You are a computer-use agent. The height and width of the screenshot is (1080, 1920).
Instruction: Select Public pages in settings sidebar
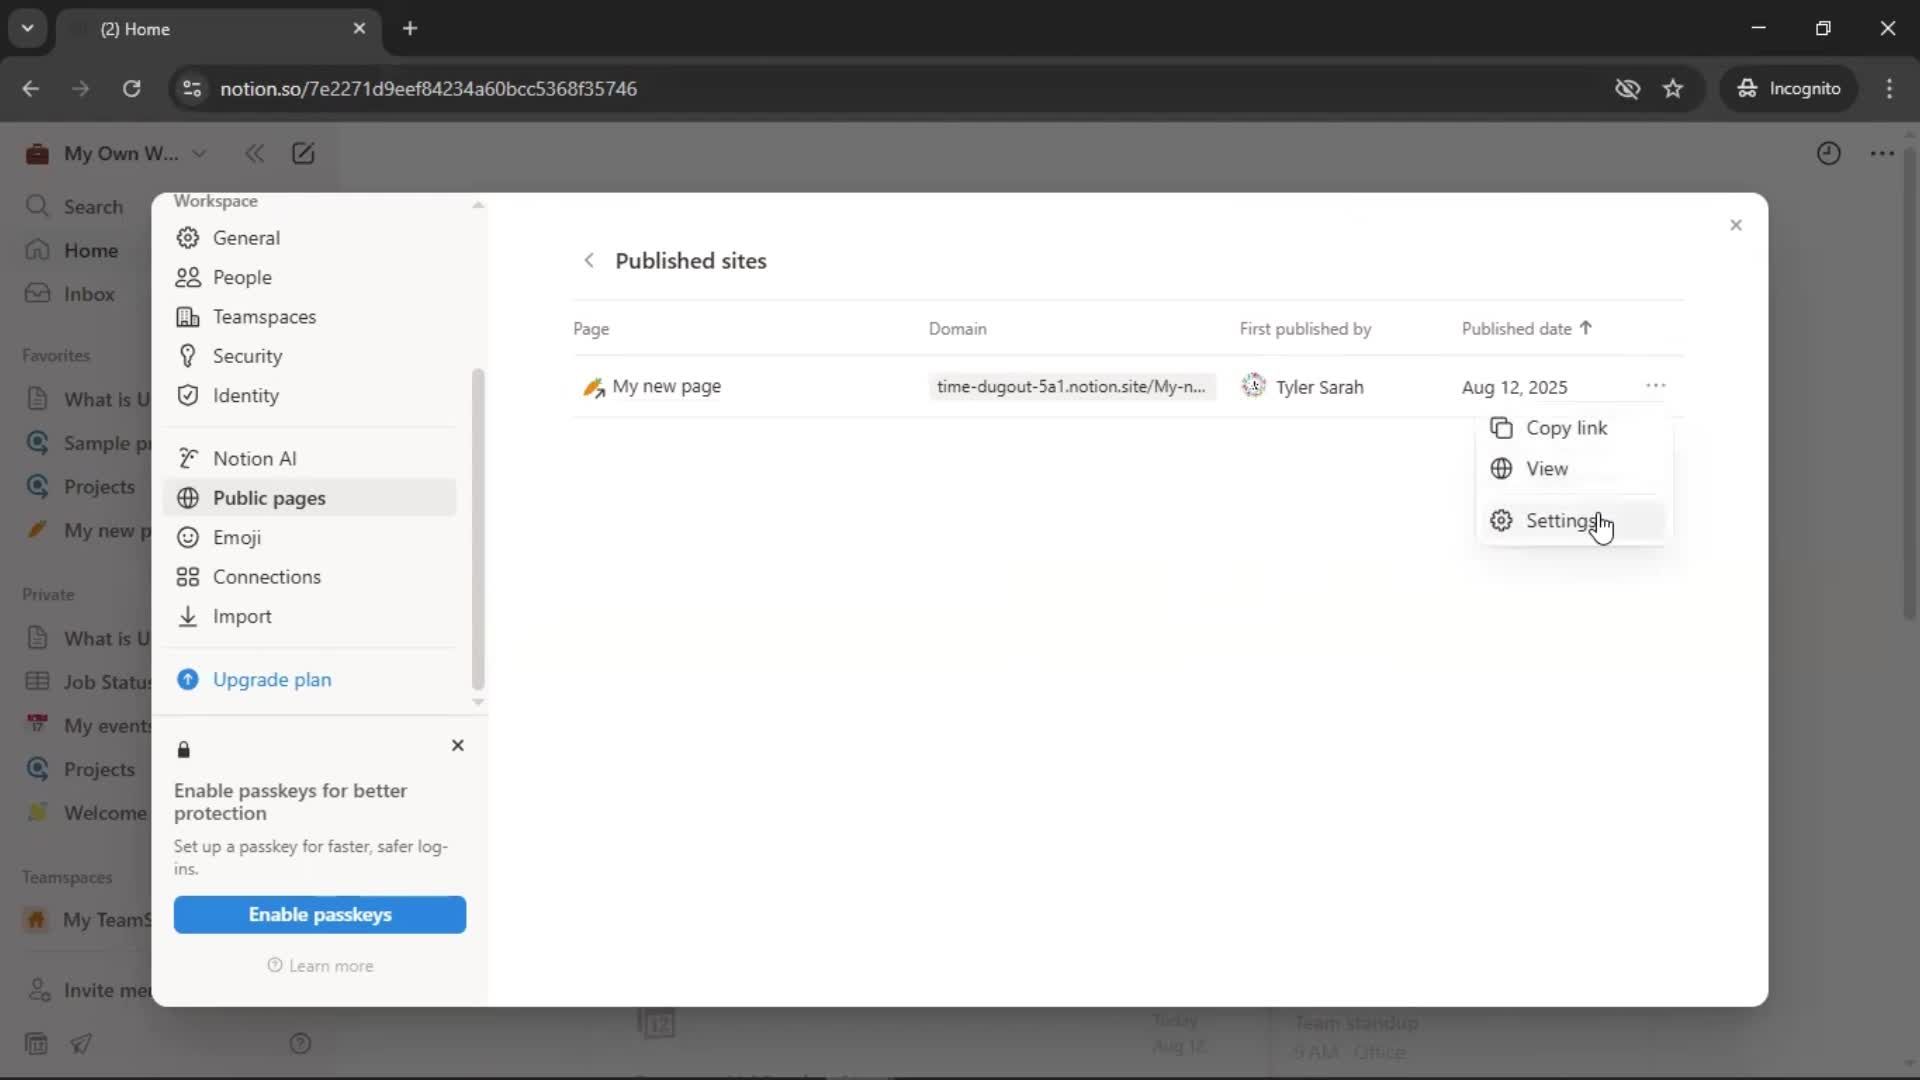click(x=309, y=498)
